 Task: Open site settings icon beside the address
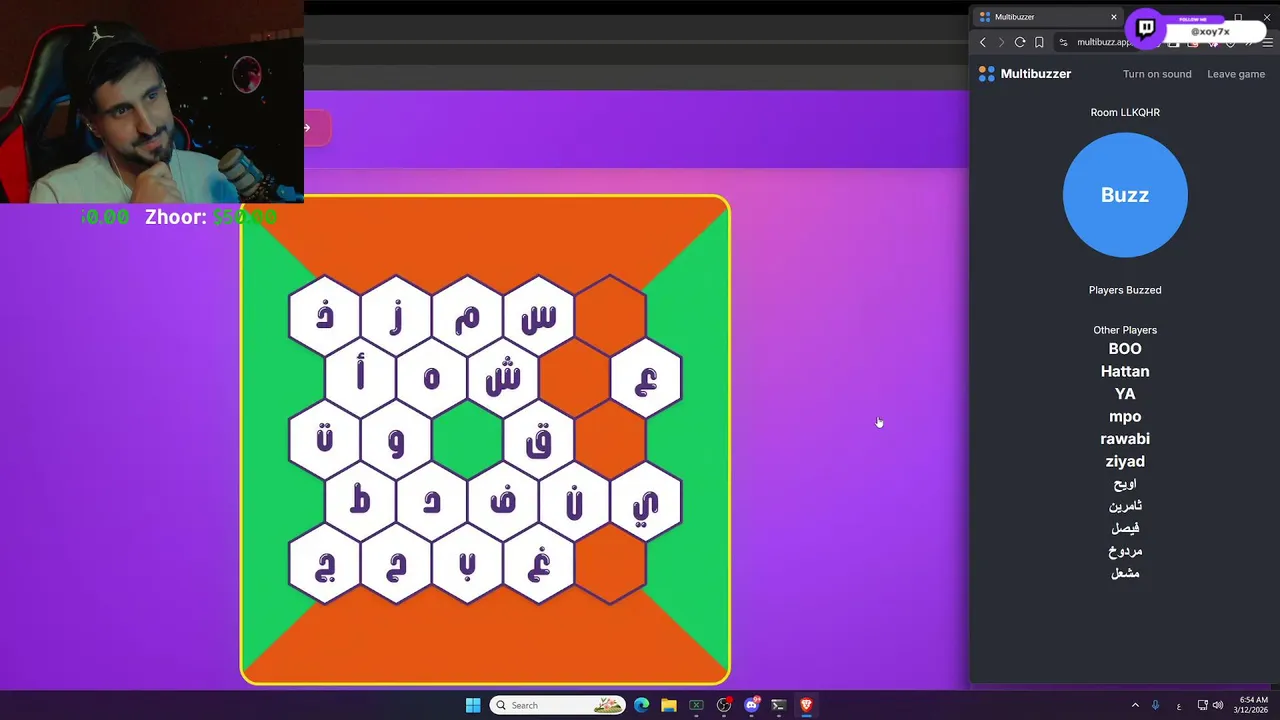[1064, 42]
